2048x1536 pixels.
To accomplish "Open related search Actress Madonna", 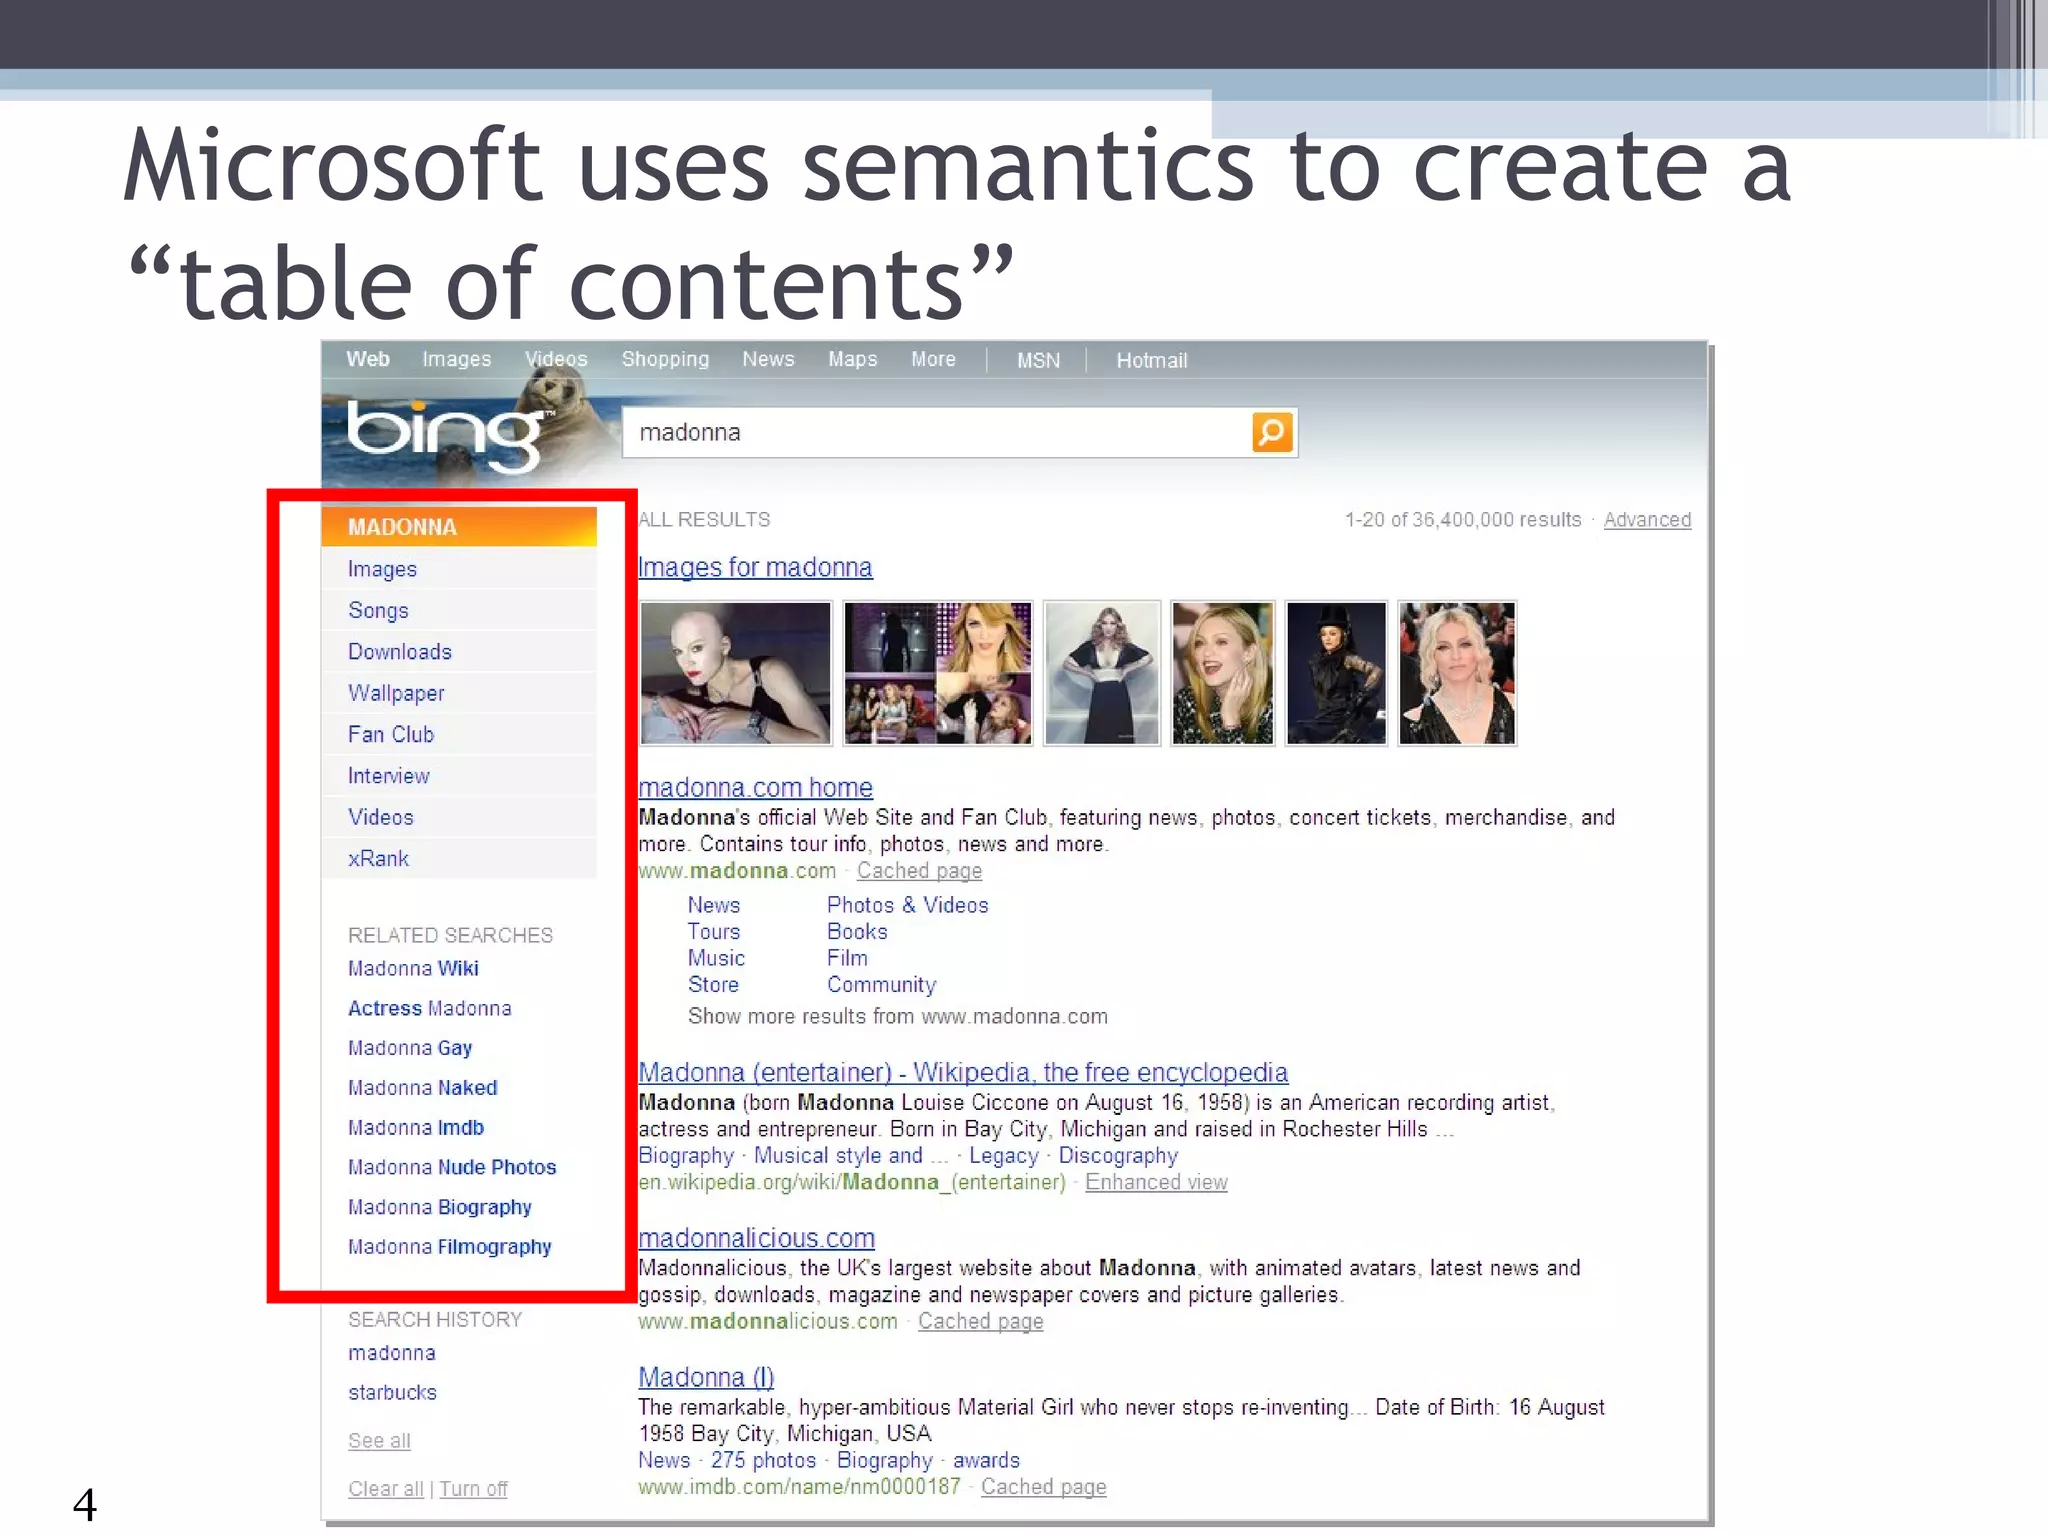I will pos(429,1008).
